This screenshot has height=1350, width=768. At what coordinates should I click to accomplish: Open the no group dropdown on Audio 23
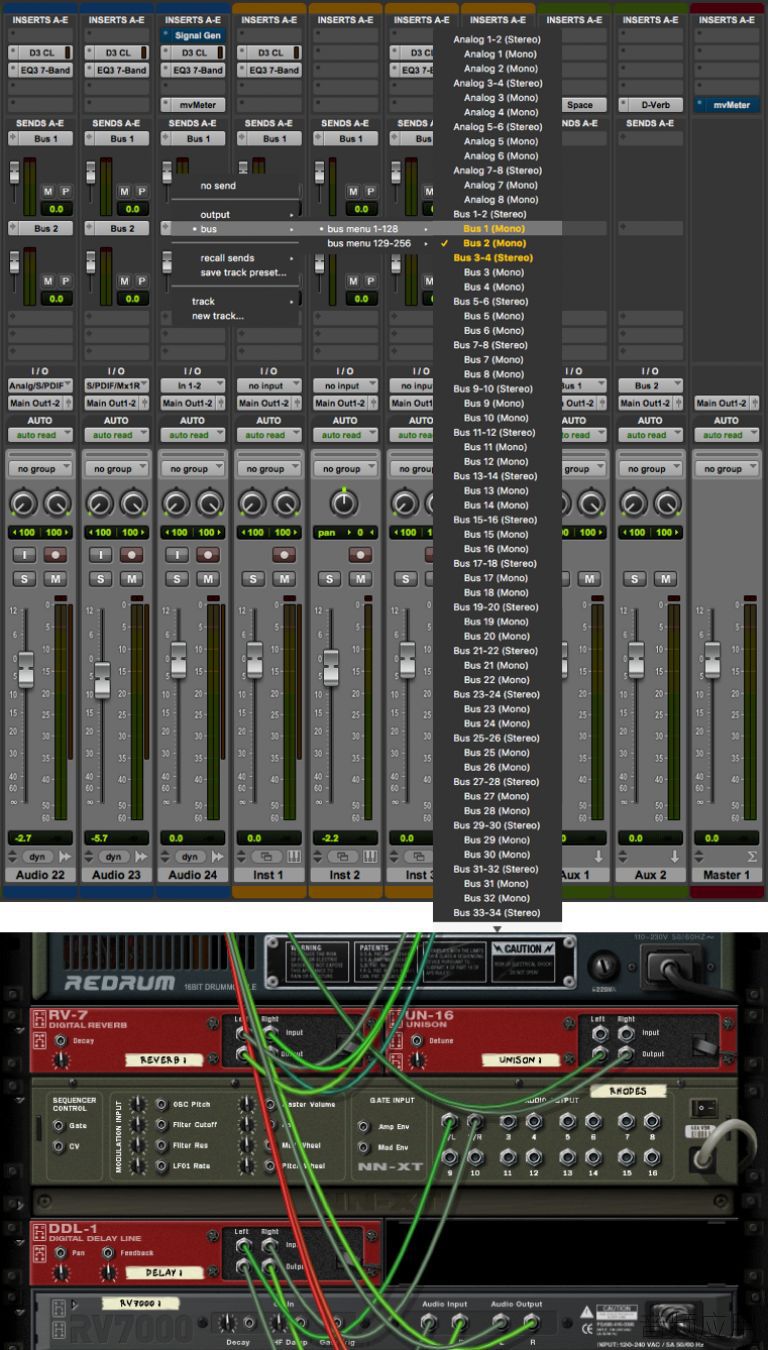[117, 468]
